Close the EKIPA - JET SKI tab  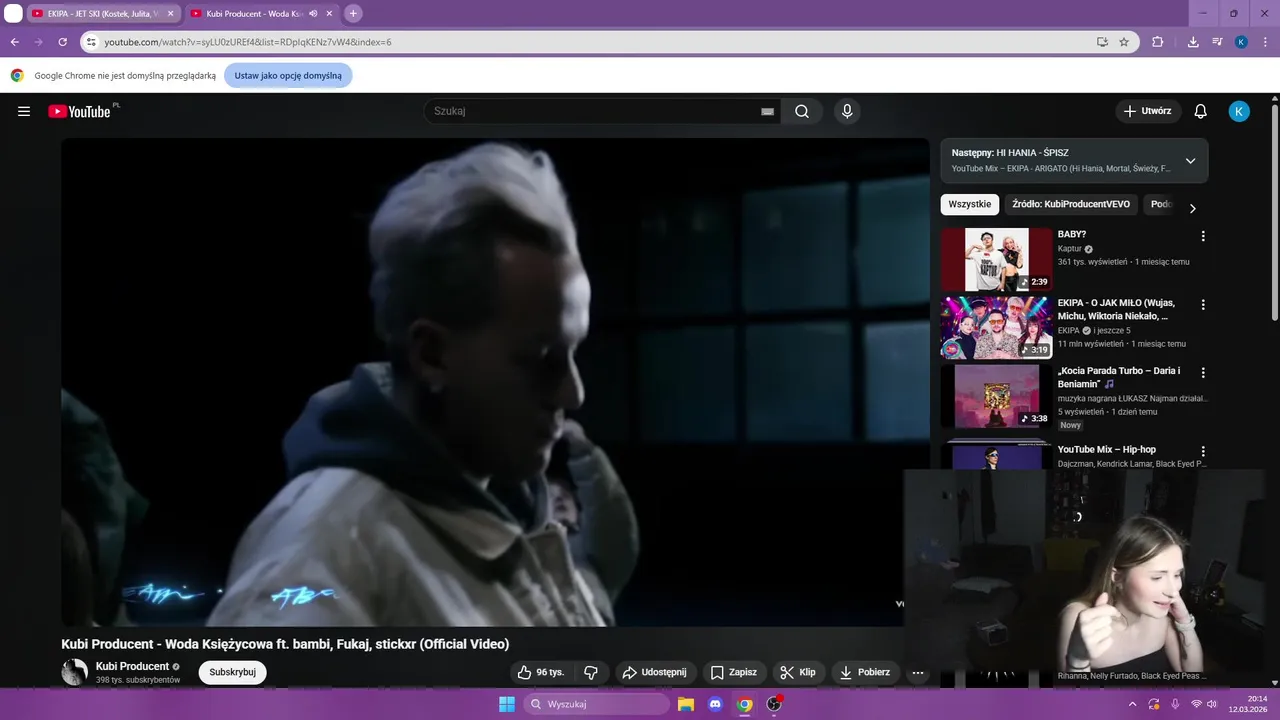(x=170, y=14)
